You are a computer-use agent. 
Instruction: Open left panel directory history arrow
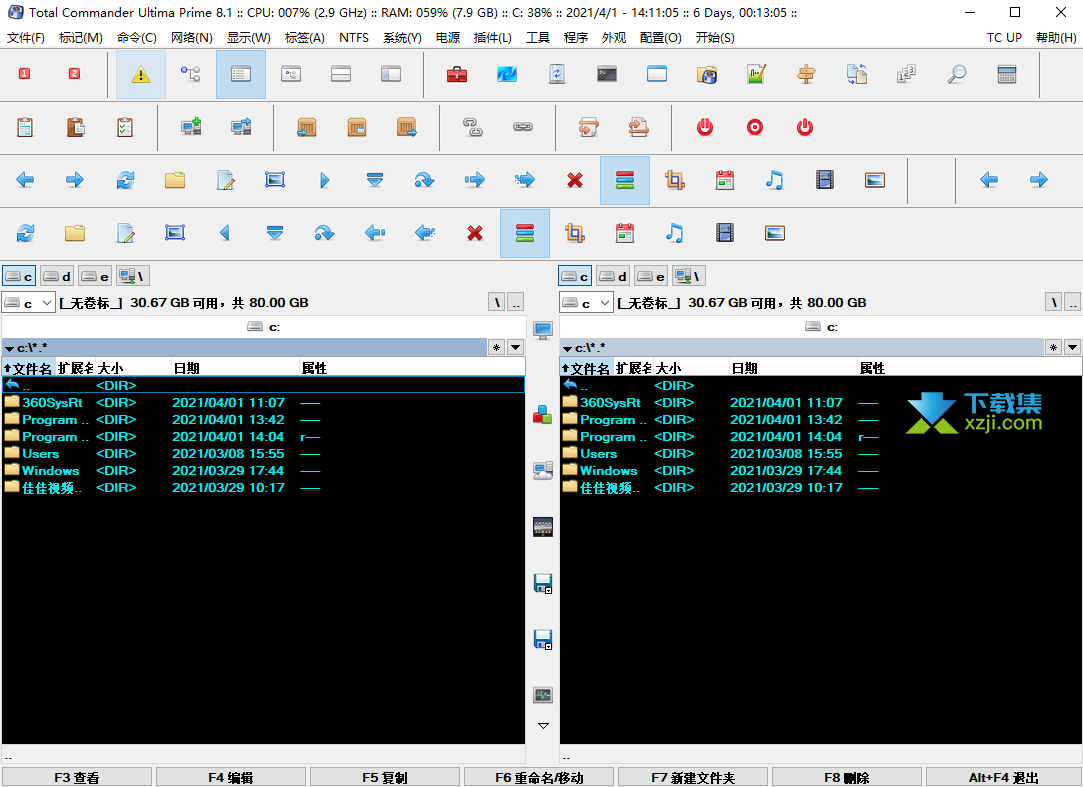point(515,348)
